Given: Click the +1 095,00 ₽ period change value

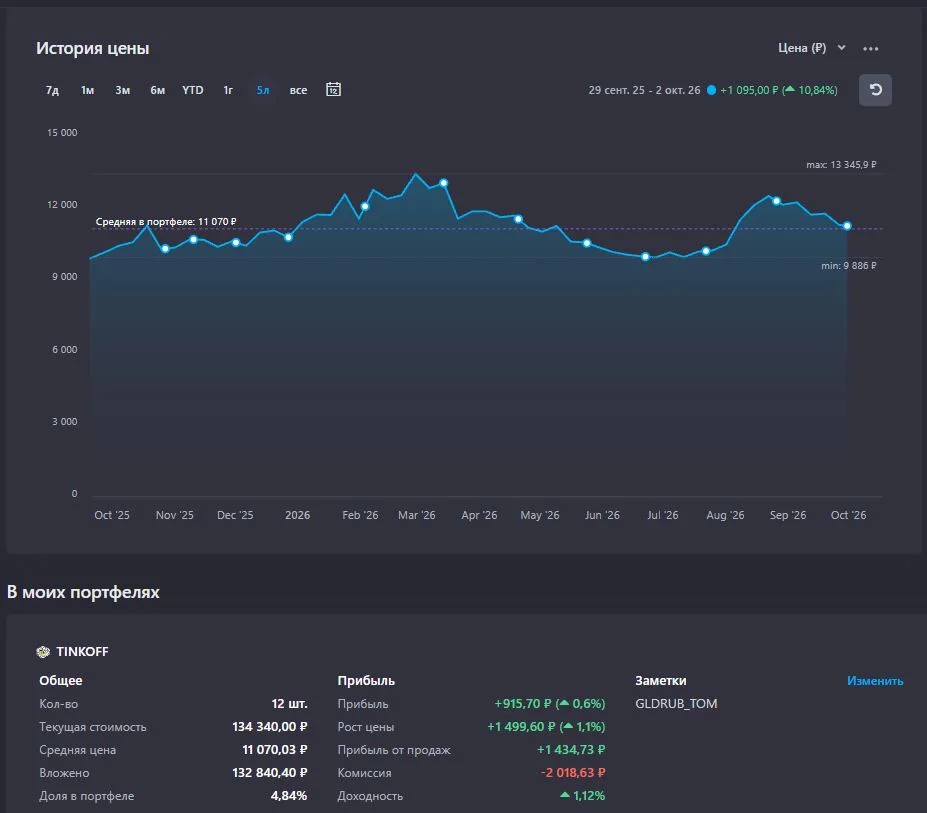Looking at the screenshot, I should coord(749,90).
